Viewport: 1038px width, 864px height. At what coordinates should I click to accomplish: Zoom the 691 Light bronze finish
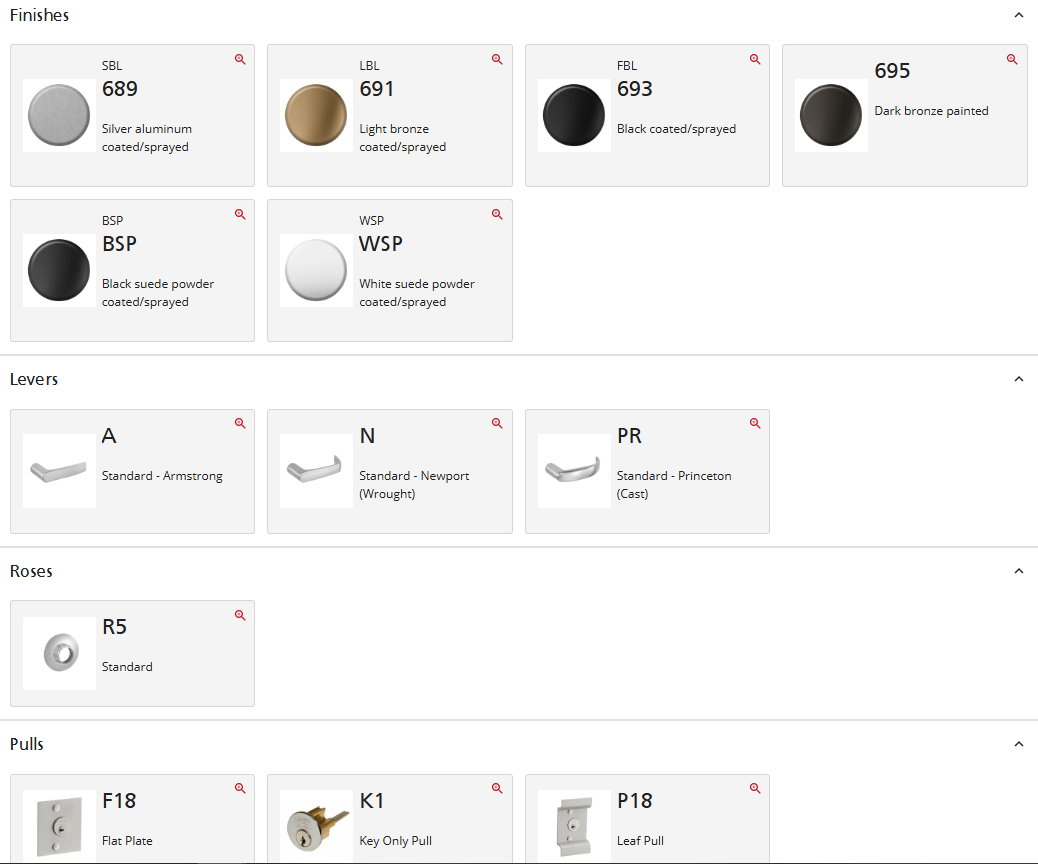point(497,59)
